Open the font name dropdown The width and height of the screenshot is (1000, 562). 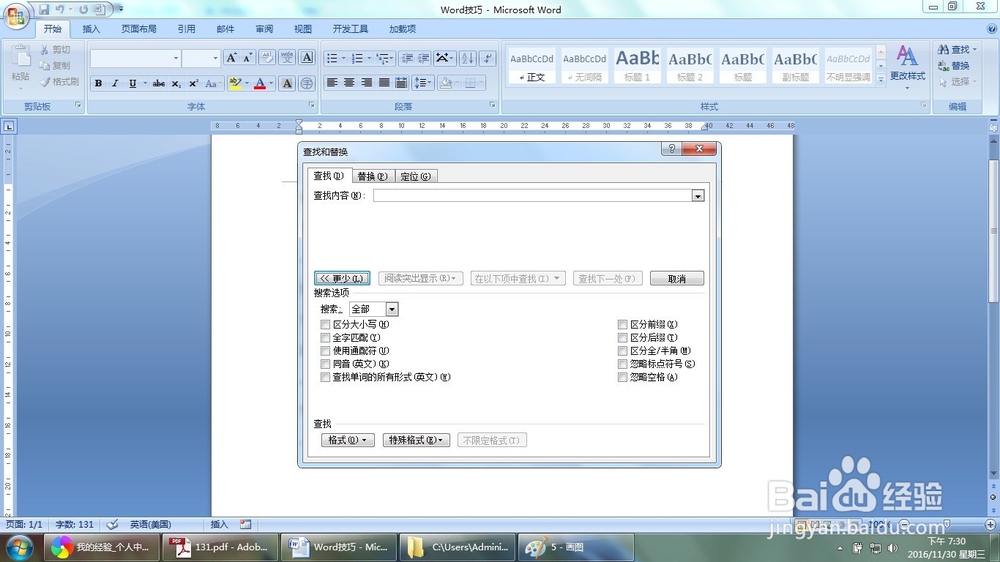tap(175, 58)
